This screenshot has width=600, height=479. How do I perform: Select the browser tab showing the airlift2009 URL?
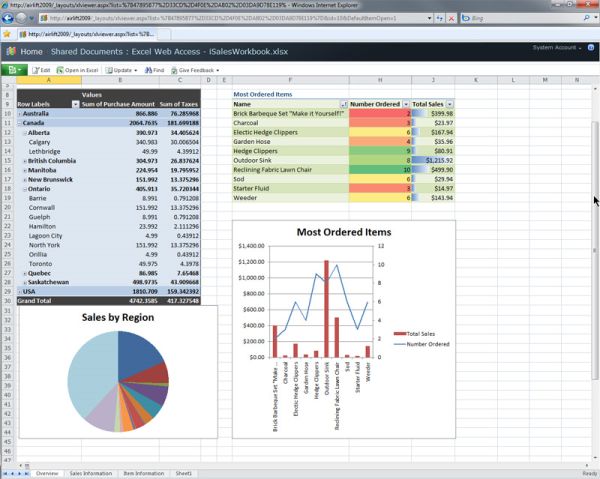[87, 34]
